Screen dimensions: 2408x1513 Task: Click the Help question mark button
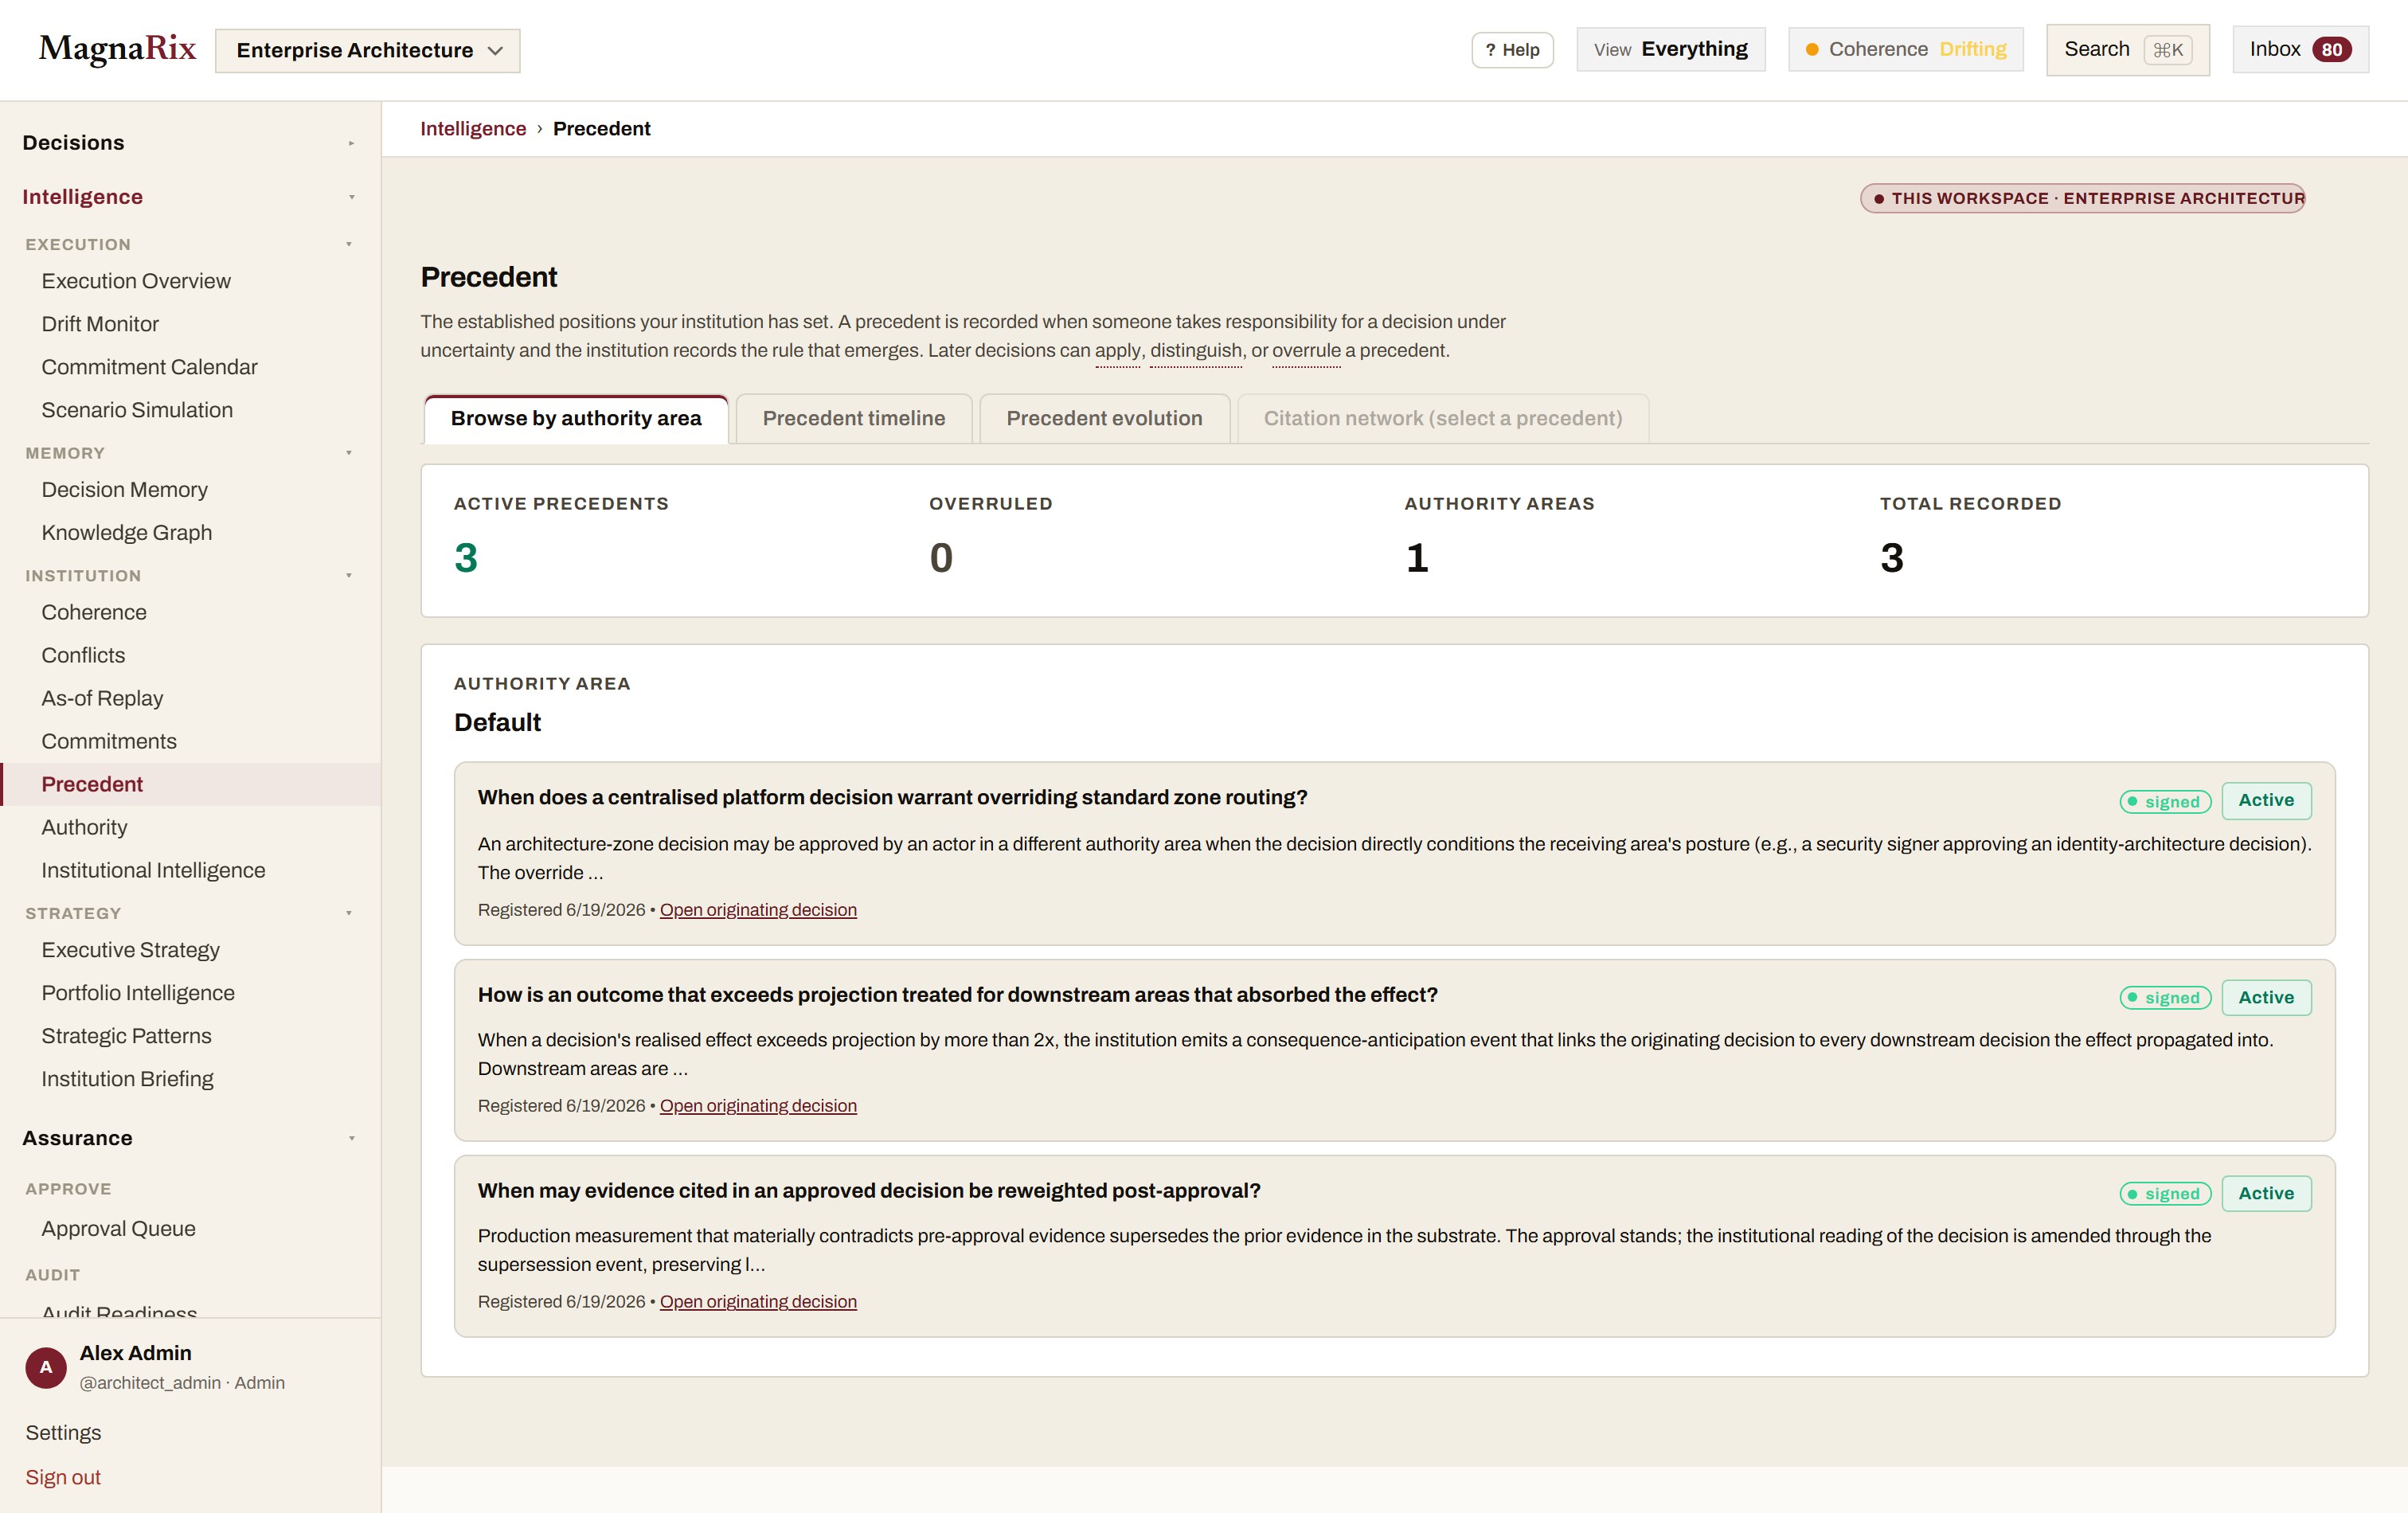[x=1512, y=50]
